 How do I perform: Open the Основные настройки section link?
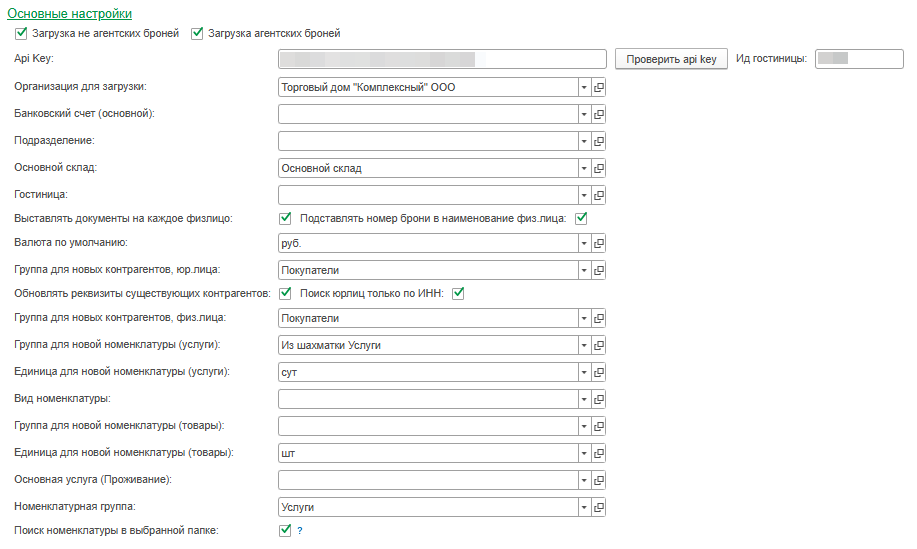pos(69,14)
